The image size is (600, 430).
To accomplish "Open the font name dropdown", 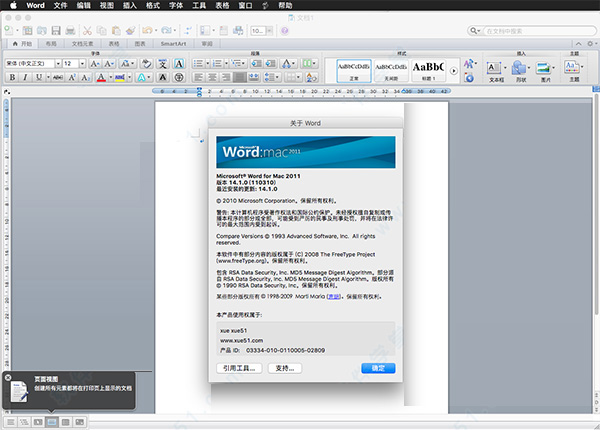I will [x=58, y=64].
